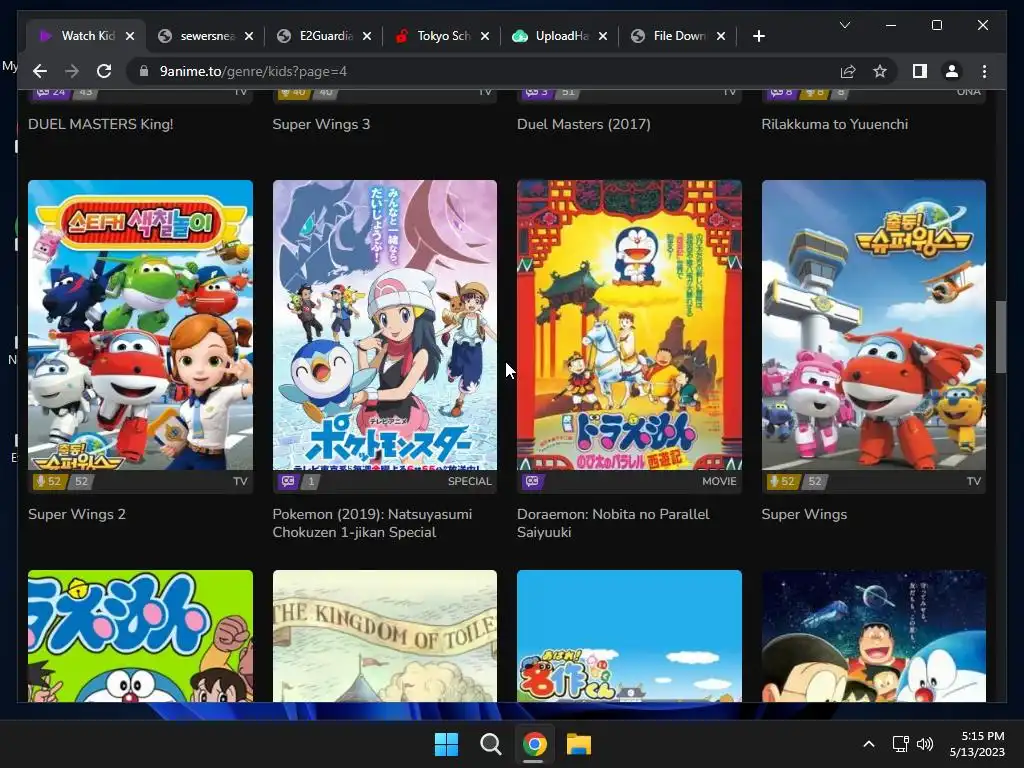Open Chrome's three-dot menu
1024x768 pixels.
pos(984,71)
